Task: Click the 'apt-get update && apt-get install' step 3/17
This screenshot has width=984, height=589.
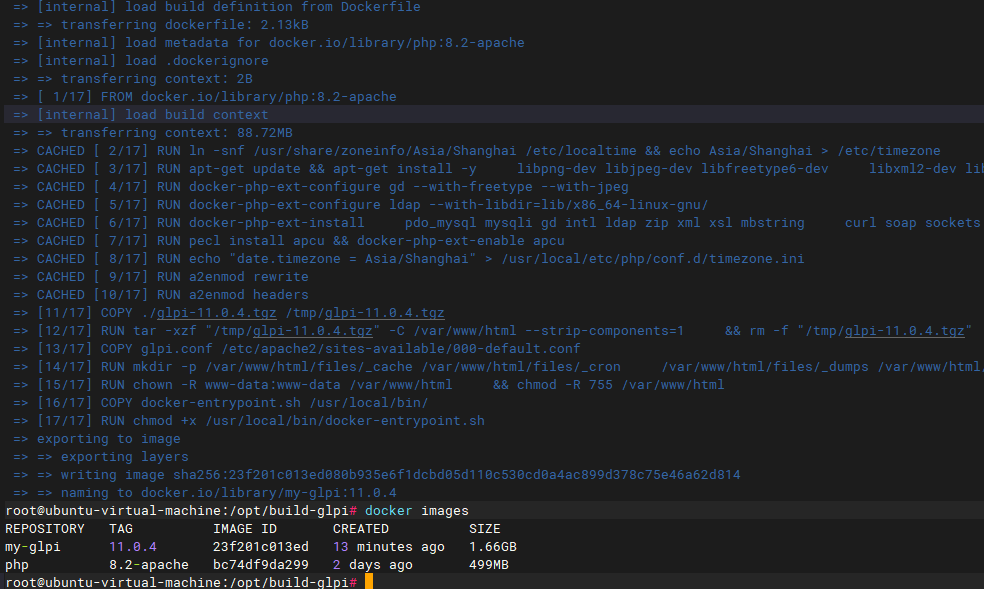Action: point(498,169)
